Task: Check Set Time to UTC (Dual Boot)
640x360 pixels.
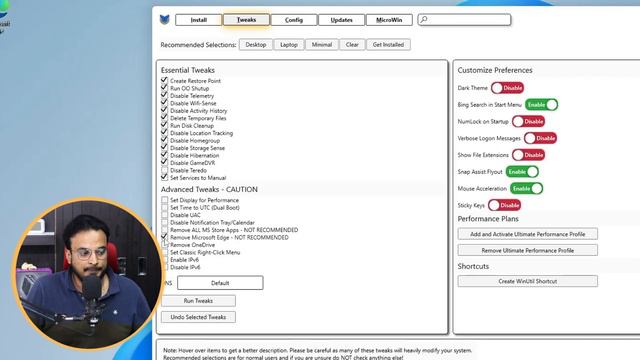Action: tap(164, 207)
